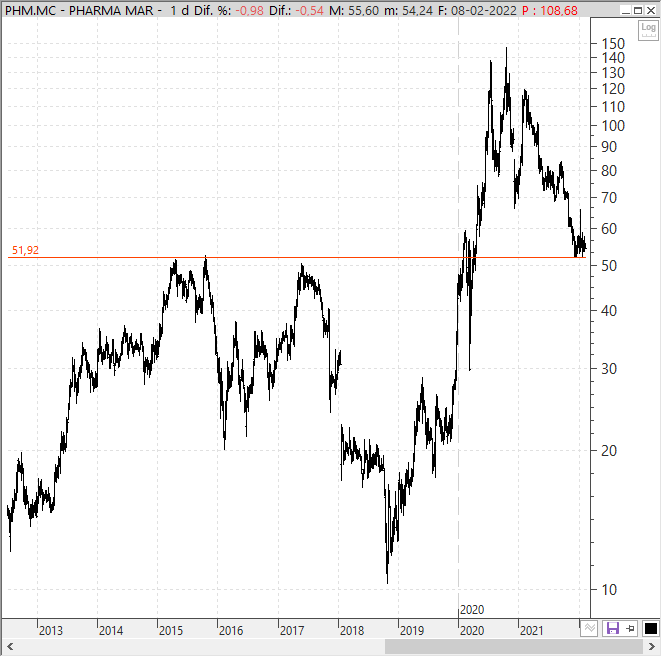The height and width of the screenshot is (657, 662).
Task: Click the 70 price axis label
Action: [609, 197]
